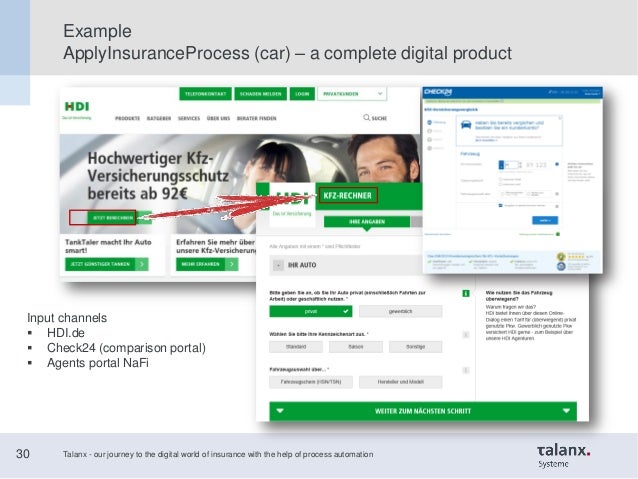
Task: Select 'Fahrzeugschein (HSN/TSN)' vehicle selection
Action: click(311, 382)
